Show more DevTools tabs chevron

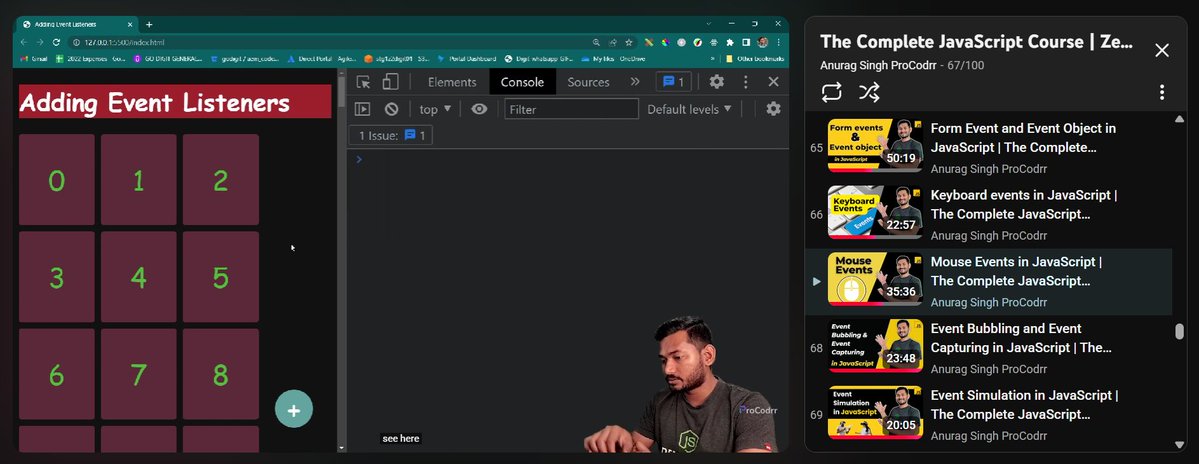[635, 82]
